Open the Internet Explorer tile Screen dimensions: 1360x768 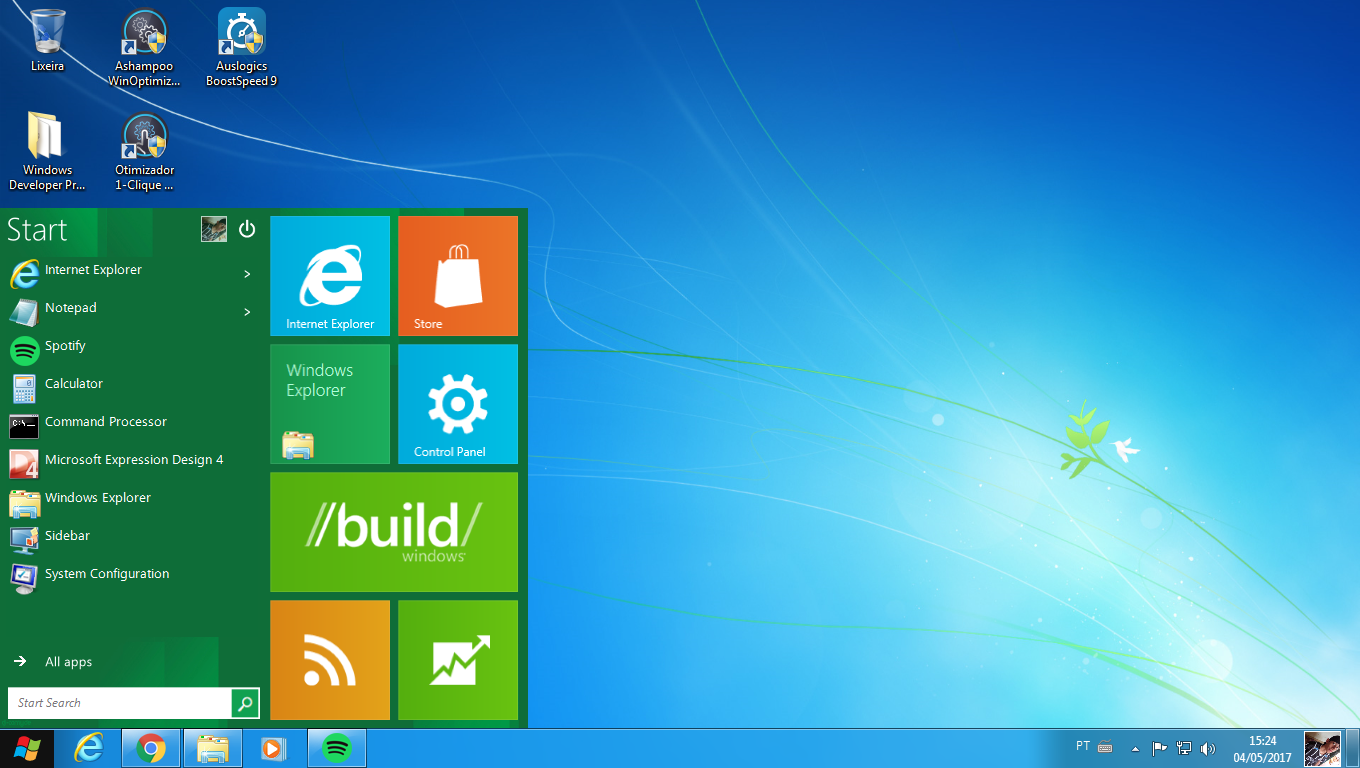[x=330, y=276]
